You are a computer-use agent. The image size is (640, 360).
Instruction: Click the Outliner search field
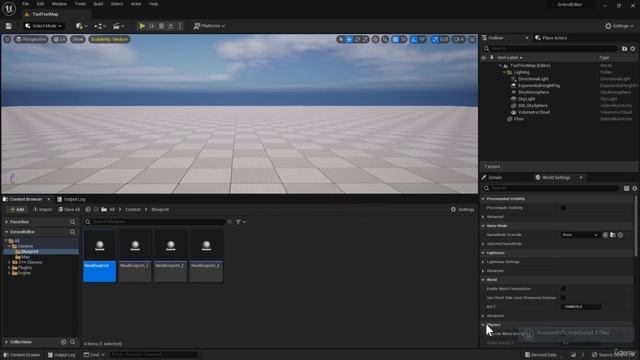tap(551, 49)
